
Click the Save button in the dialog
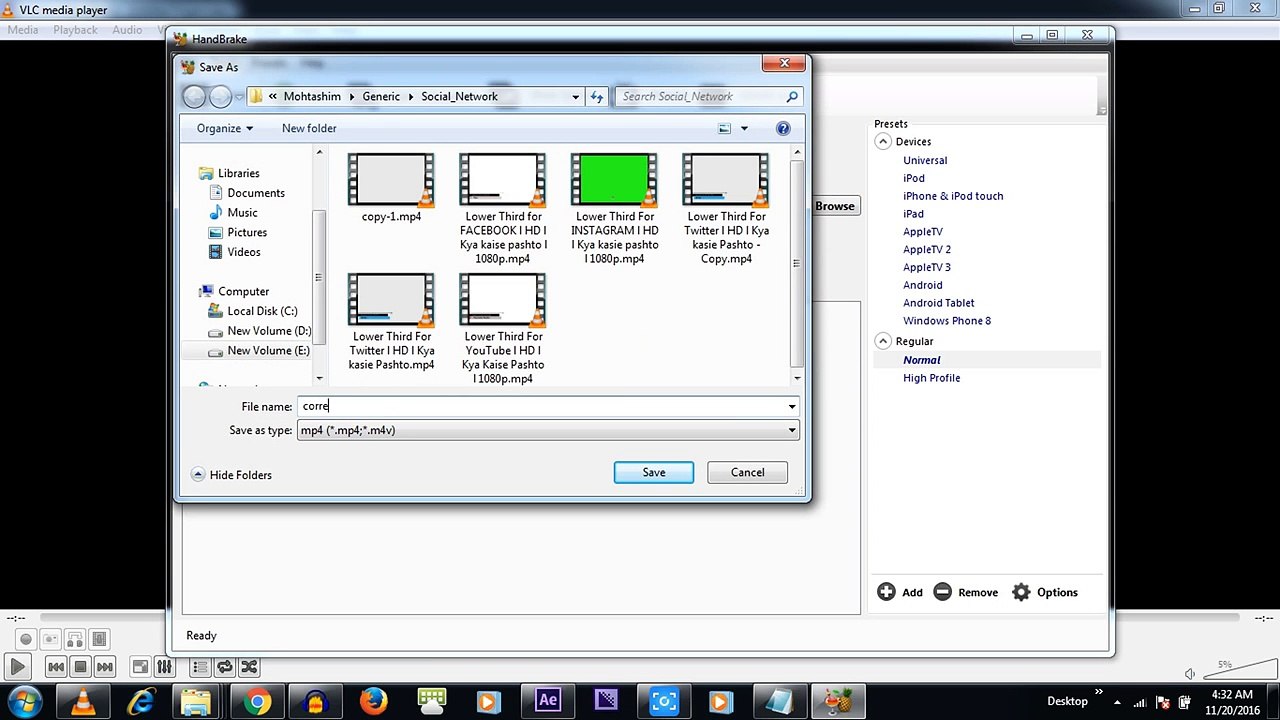(x=653, y=472)
